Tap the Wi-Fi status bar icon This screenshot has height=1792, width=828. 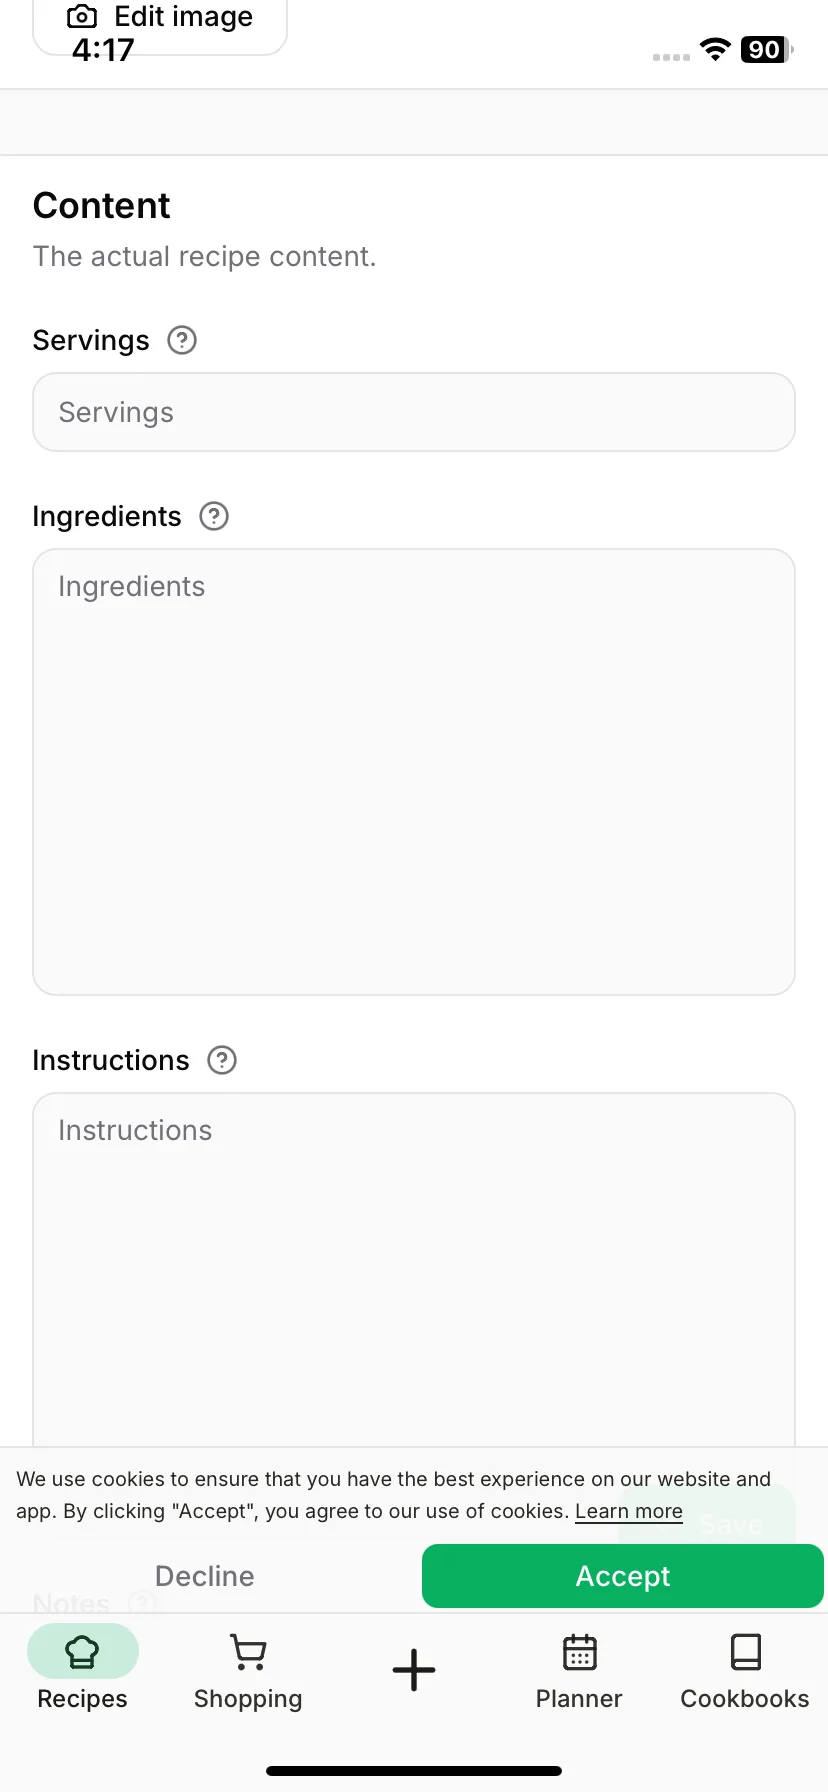715,49
